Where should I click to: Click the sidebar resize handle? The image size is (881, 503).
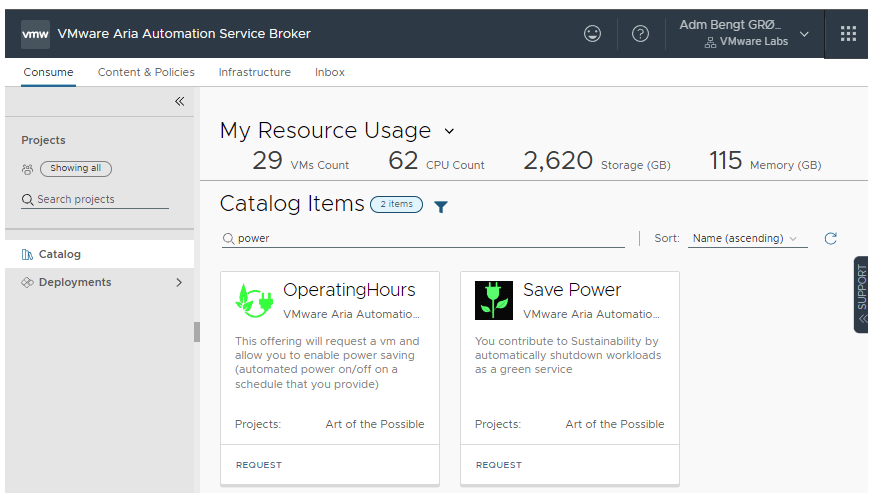point(197,332)
